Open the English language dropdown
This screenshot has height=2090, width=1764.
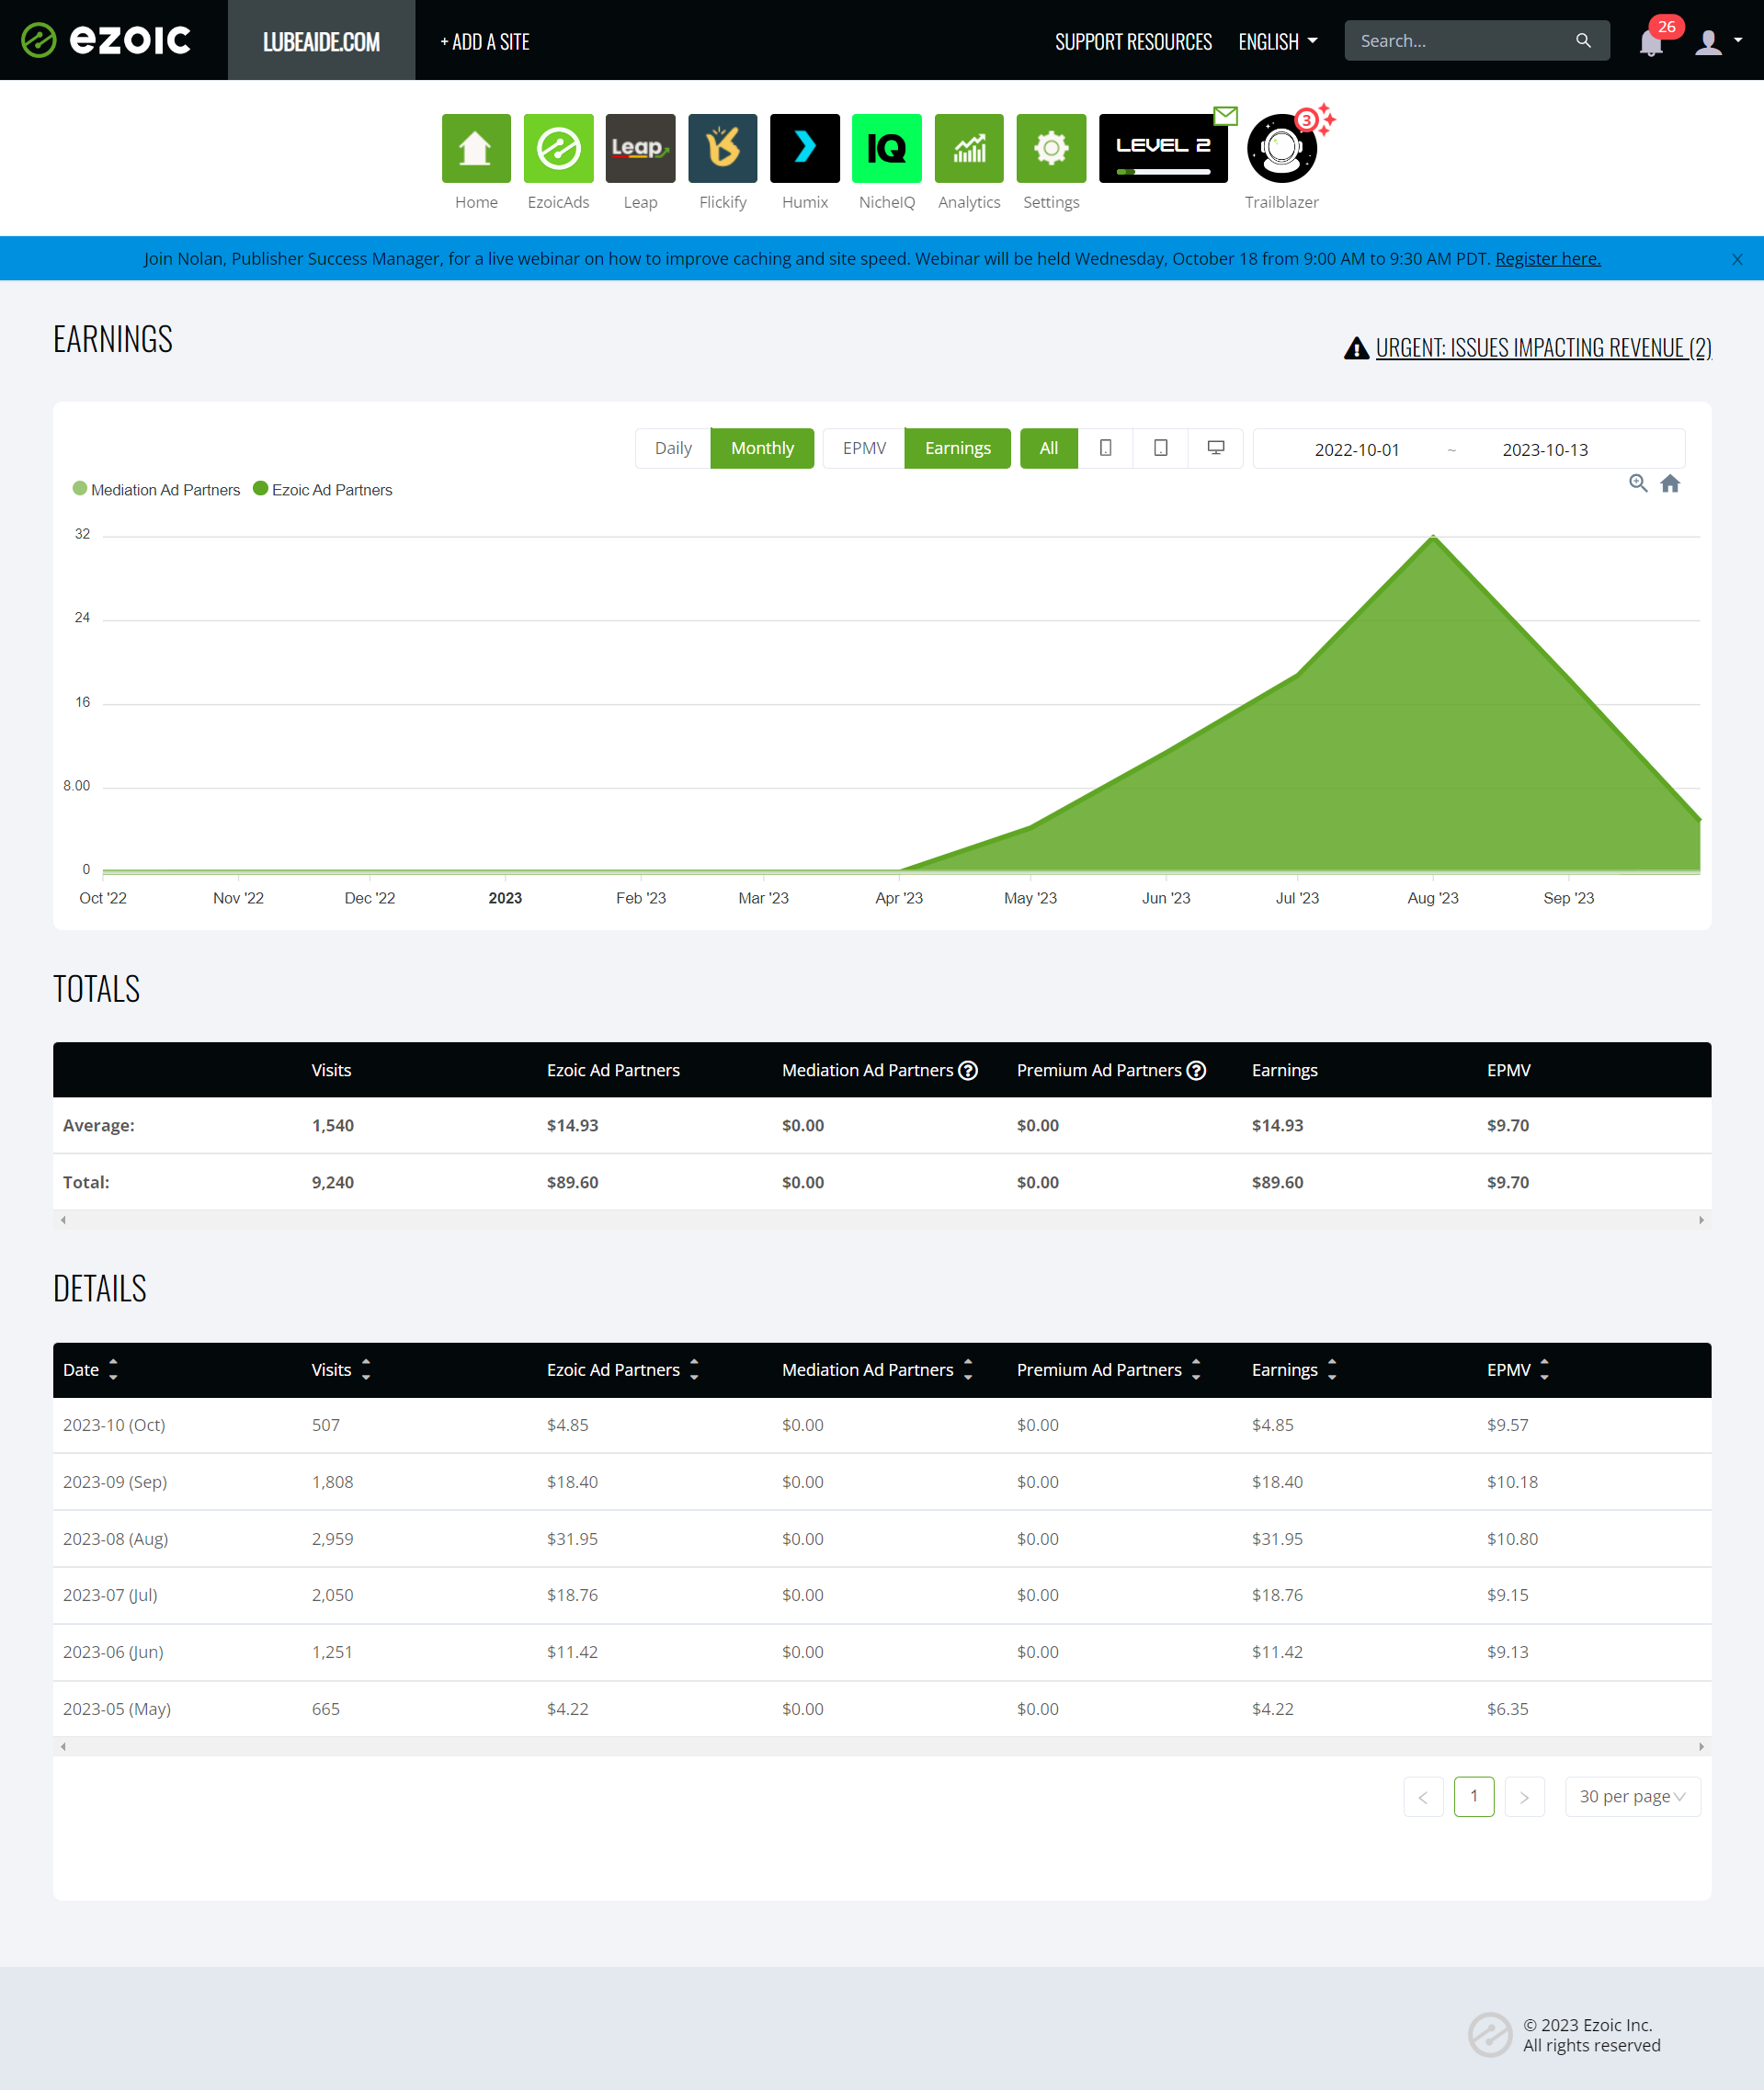(x=1278, y=41)
